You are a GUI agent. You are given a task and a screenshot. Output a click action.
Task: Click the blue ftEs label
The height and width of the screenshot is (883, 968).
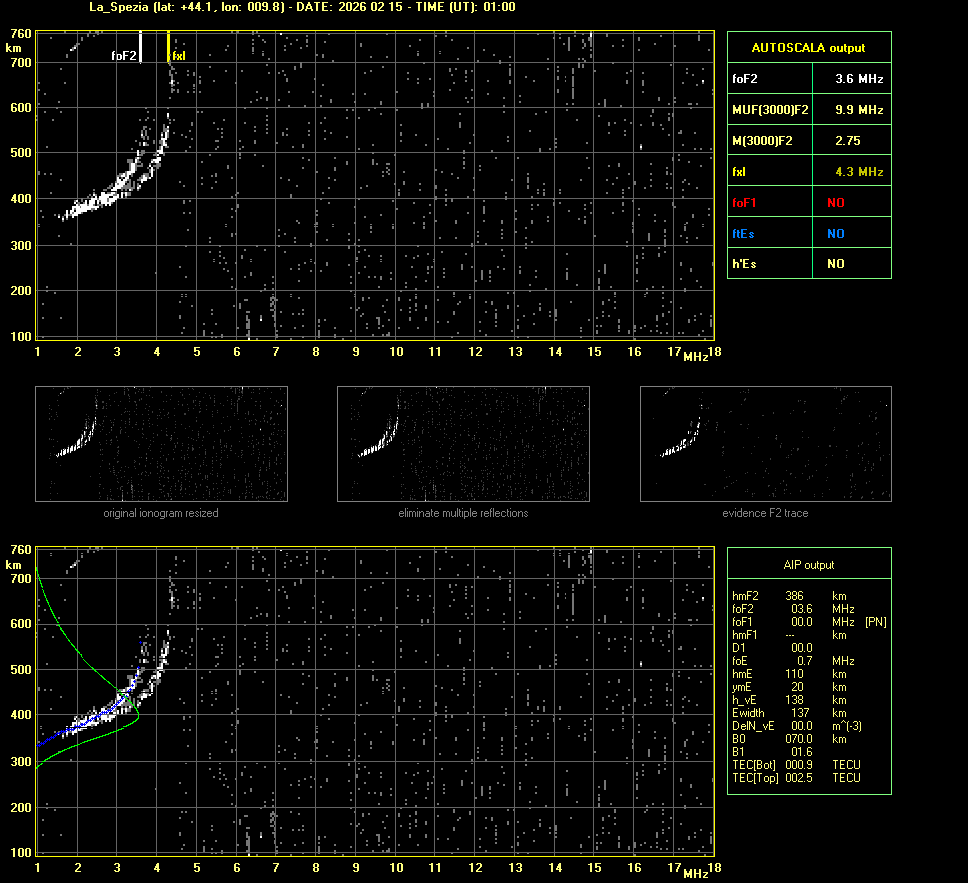[743, 234]
